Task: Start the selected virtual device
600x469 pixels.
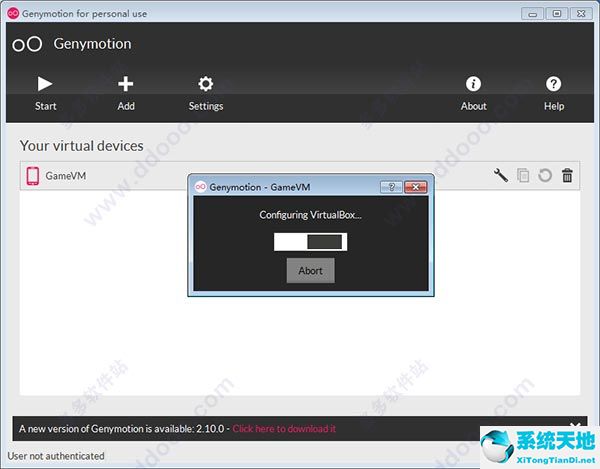Action: click(x=45, y=93)
